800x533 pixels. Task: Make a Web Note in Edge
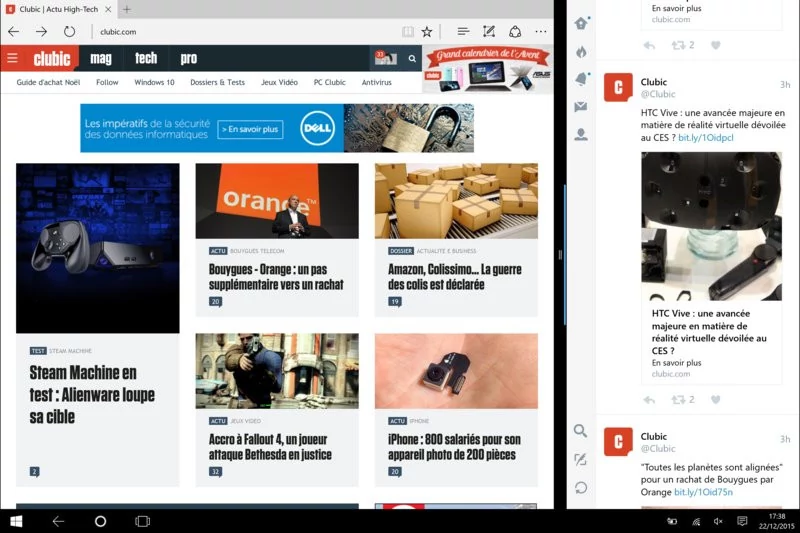tap(489, 32)
